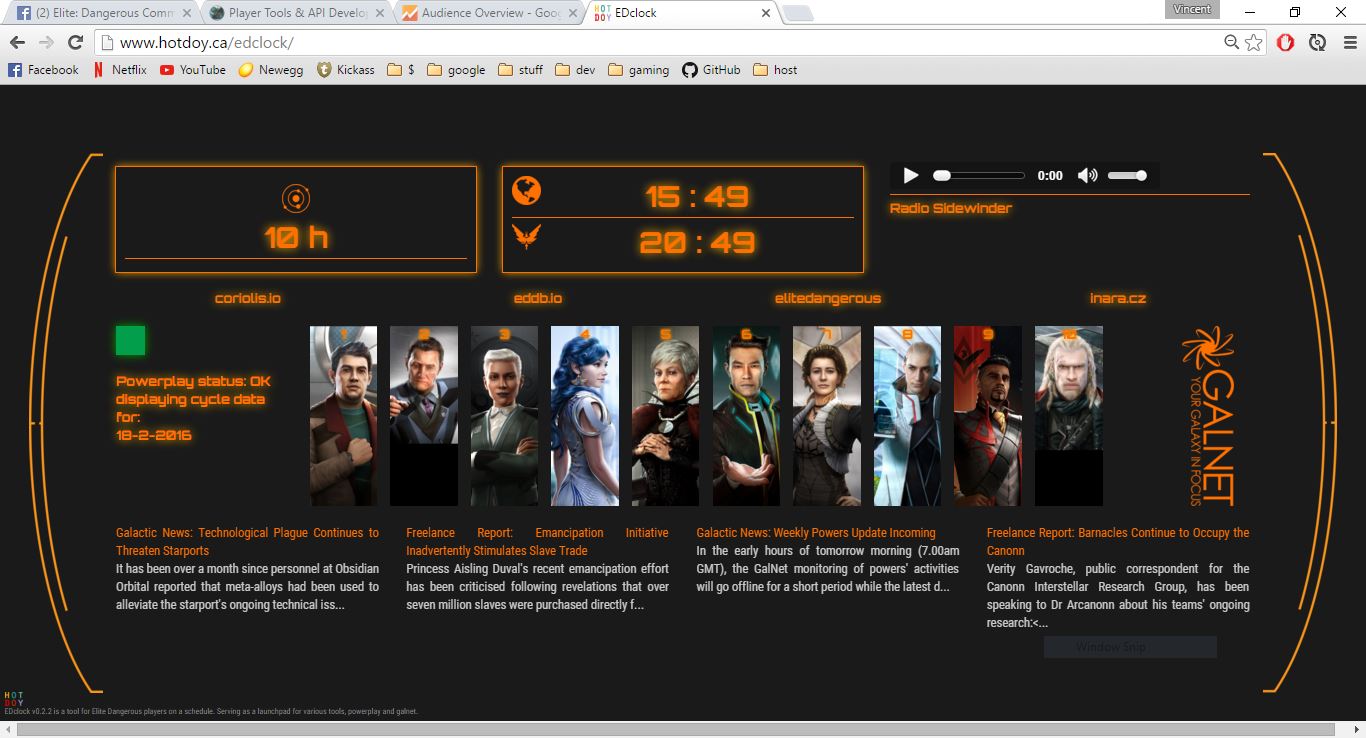The width and height of the screenshot is (1366, 738).
Task: Close the Audience Overview tab
Action: click(573, 13)
